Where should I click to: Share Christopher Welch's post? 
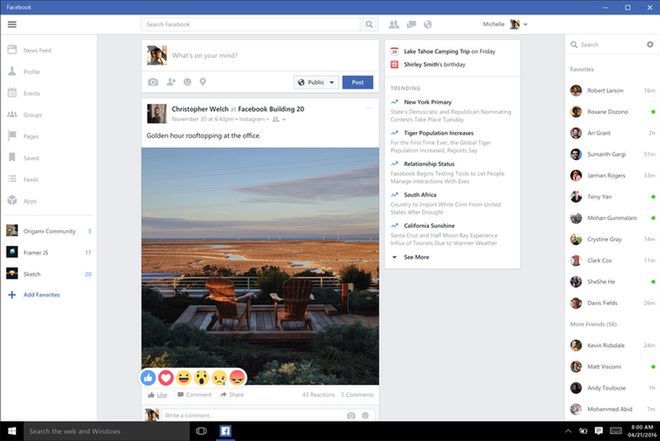tap(232, 395)
